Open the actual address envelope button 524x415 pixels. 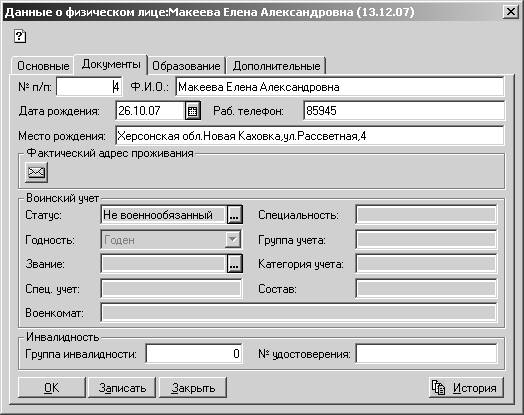(x=36, y=172)
